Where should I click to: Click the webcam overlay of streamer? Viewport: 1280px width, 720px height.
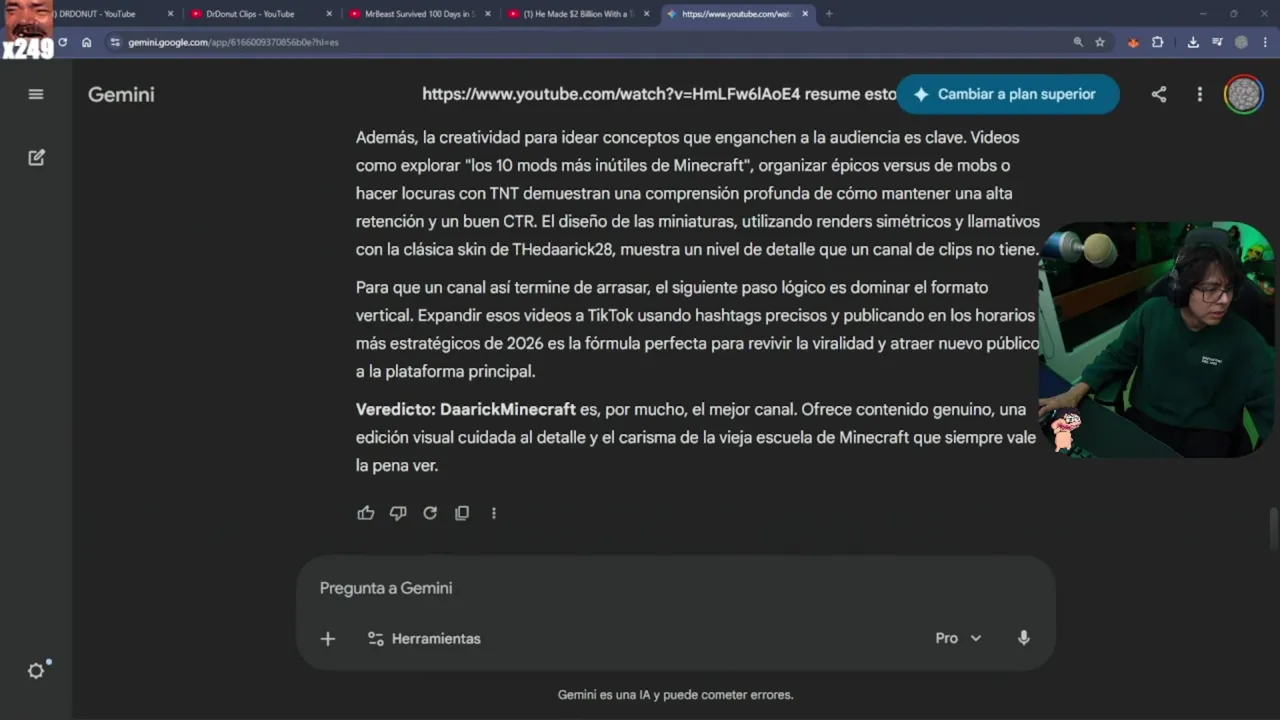click(1157, 340)
